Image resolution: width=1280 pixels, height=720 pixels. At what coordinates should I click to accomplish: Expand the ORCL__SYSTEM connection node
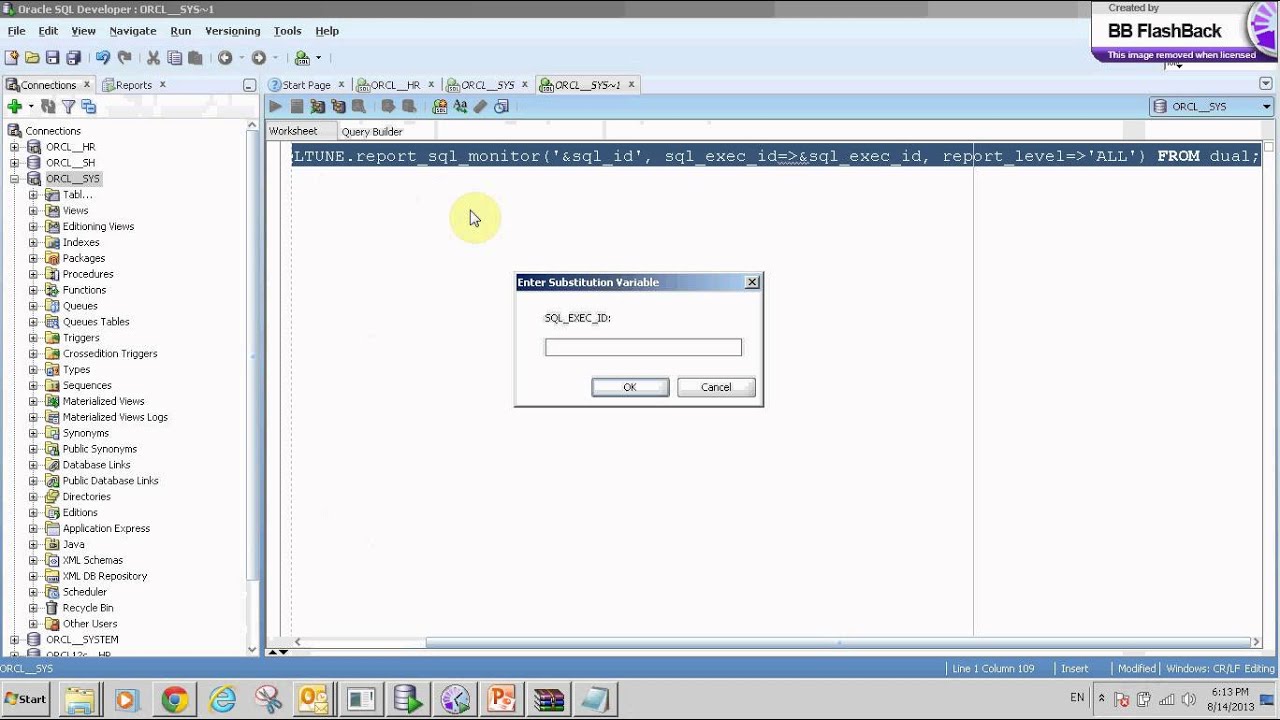[x=15, y=640]
